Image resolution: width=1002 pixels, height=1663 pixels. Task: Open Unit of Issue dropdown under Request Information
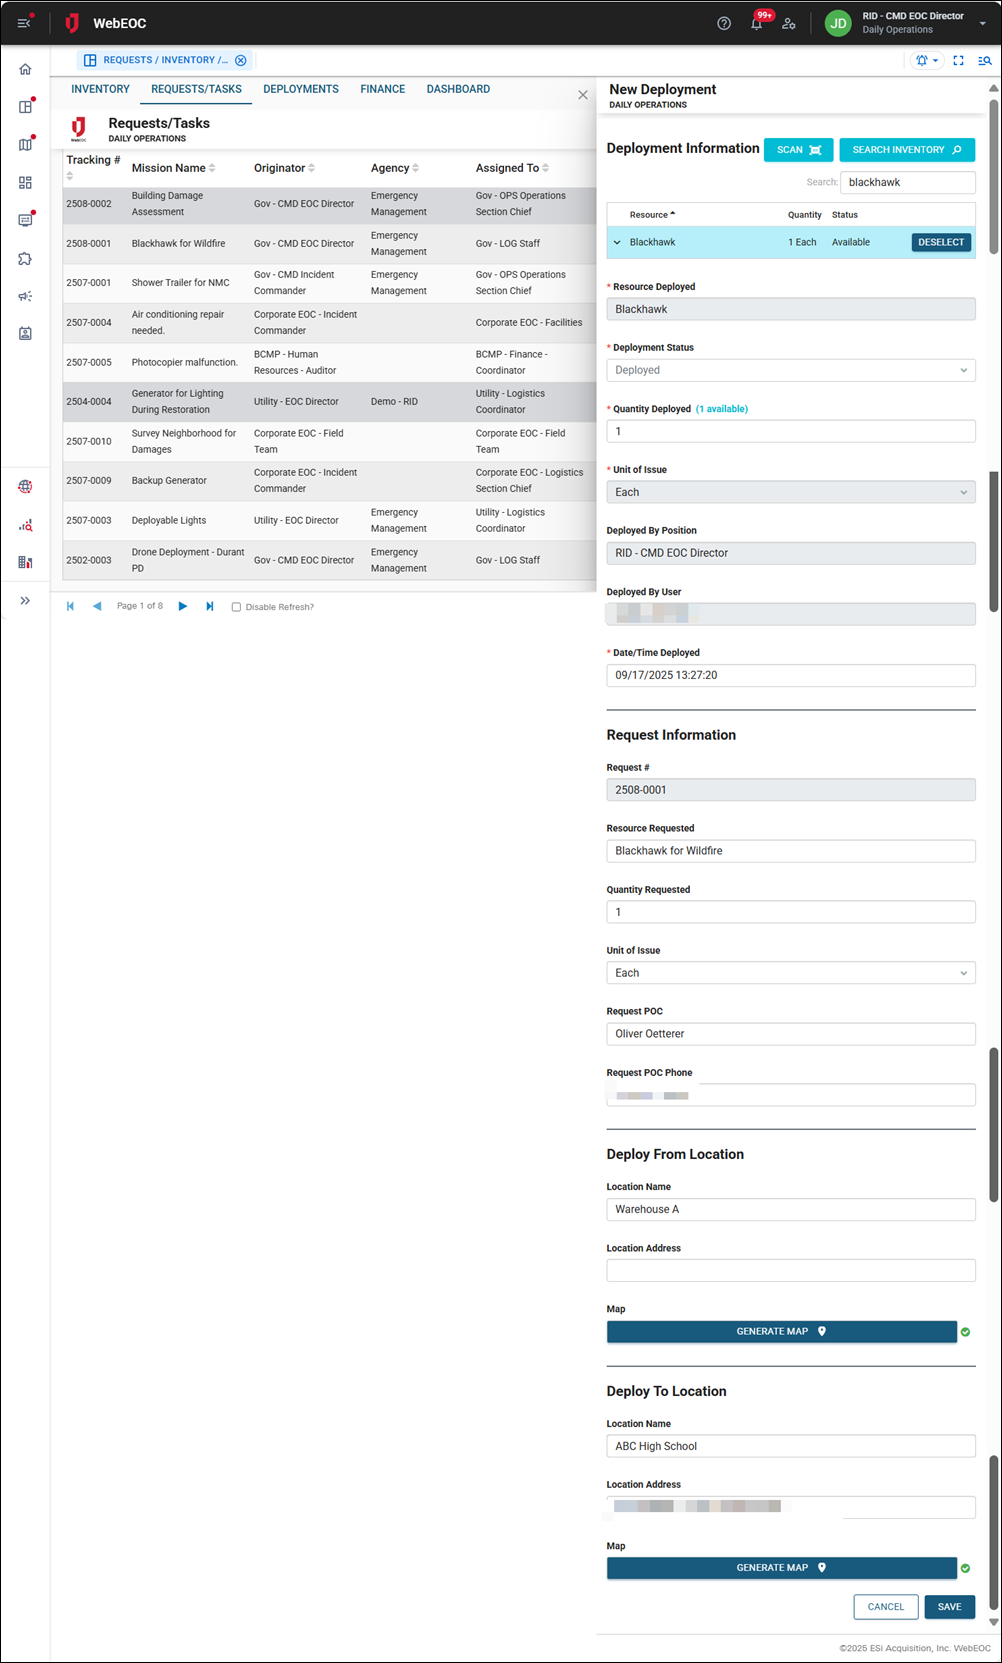(x=791, y=973)
